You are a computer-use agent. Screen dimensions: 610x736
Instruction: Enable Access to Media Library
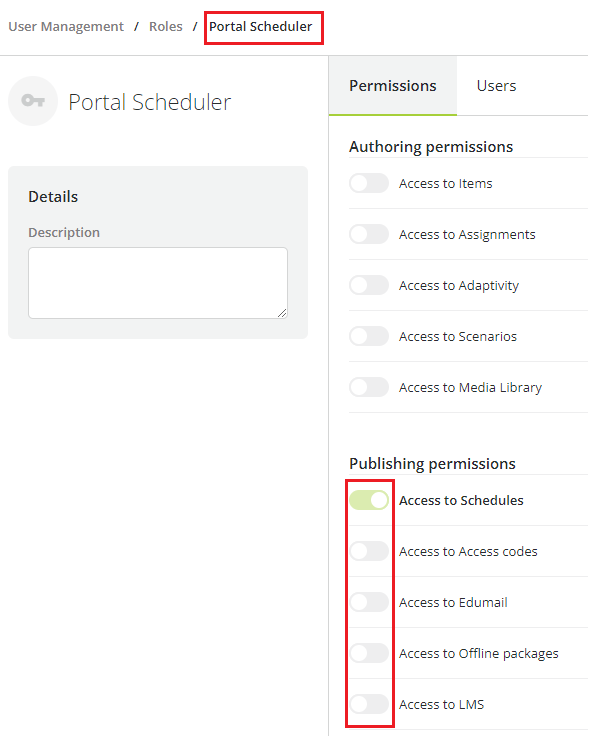[369, 387]
